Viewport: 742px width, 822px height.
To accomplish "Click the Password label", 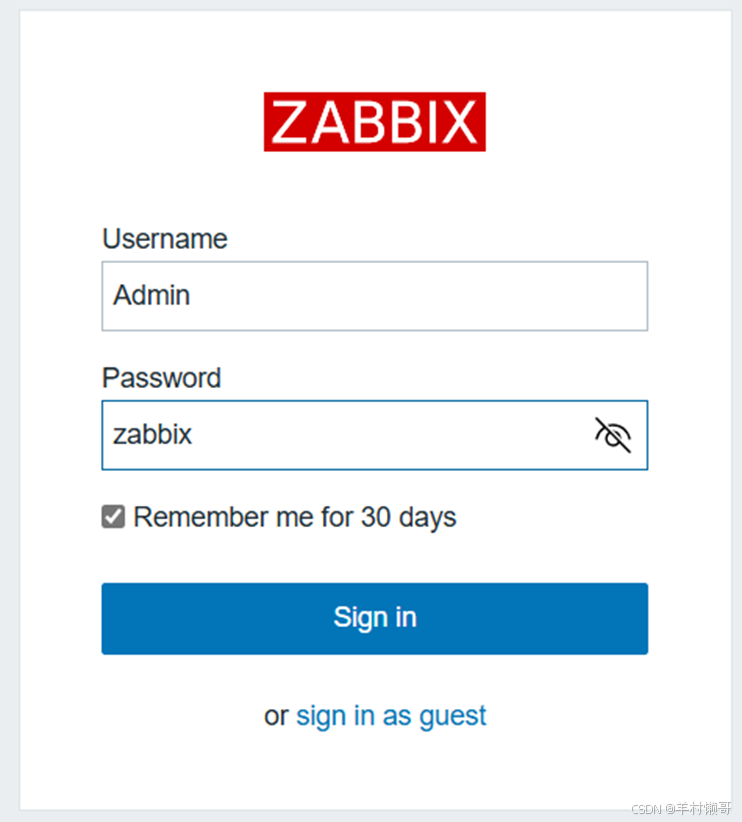I will coord(161,378).
